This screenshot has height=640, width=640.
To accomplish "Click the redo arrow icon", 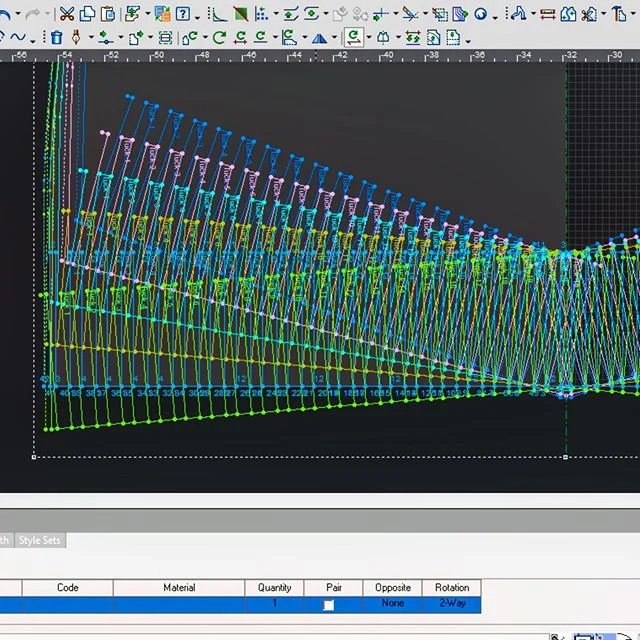I will coord(31,14).
